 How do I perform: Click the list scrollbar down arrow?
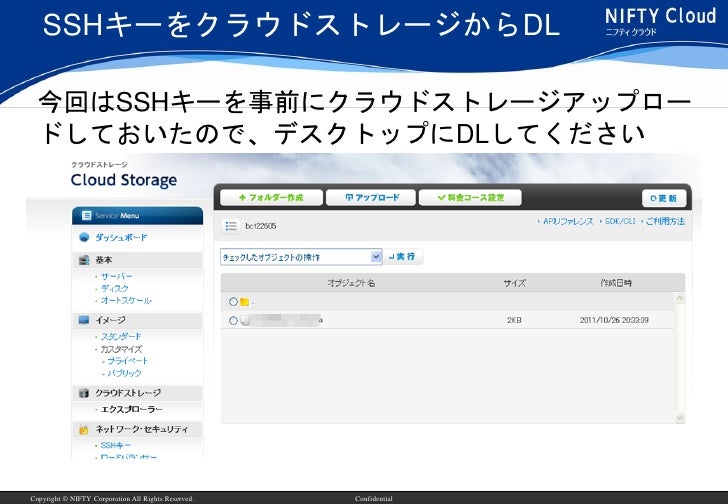680,418
